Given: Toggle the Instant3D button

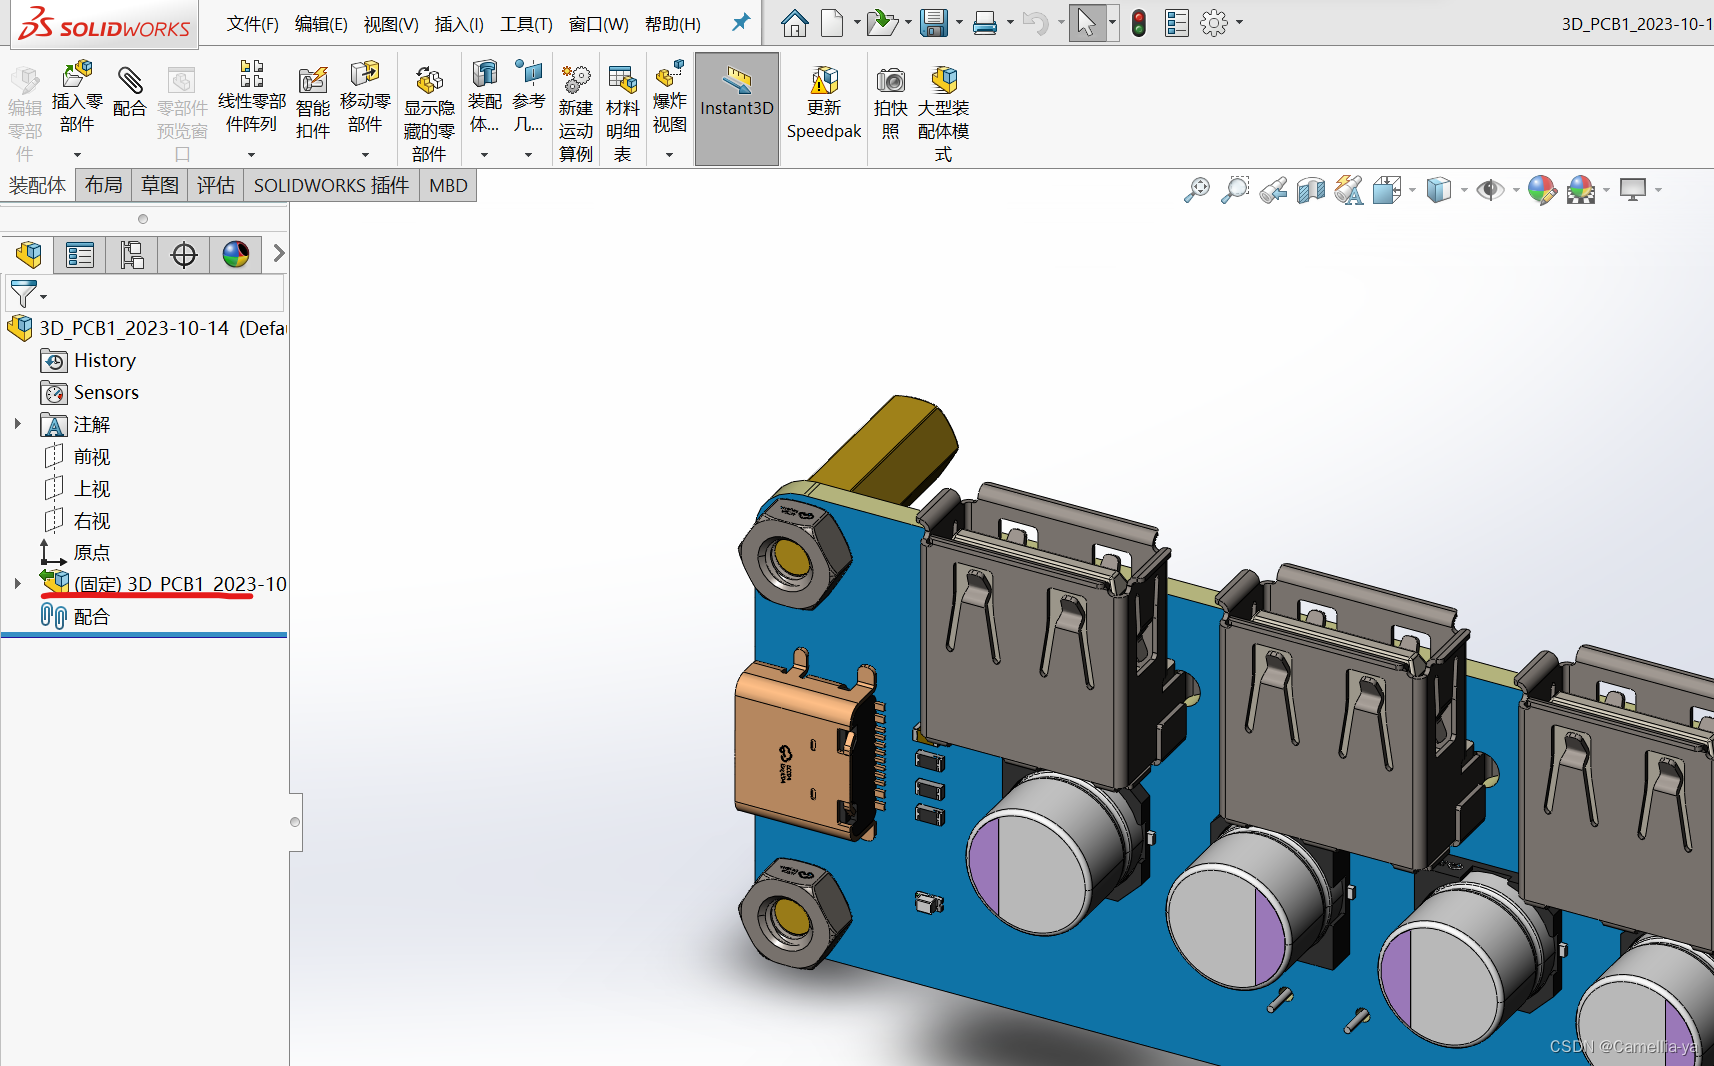Looking at the screenshot, I should [737, 108].
